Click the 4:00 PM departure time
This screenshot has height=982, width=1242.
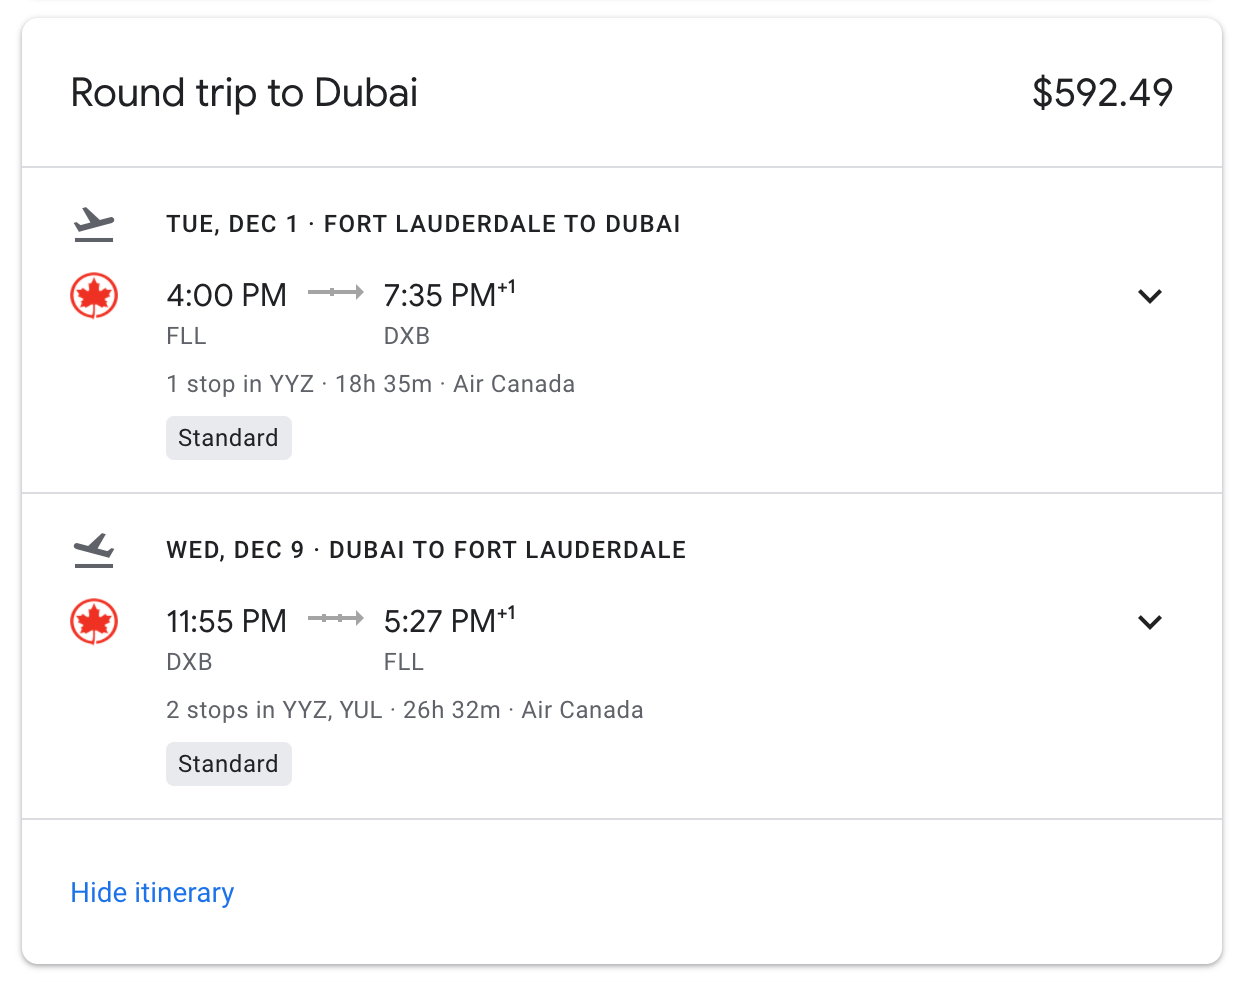tap(226, 296)
